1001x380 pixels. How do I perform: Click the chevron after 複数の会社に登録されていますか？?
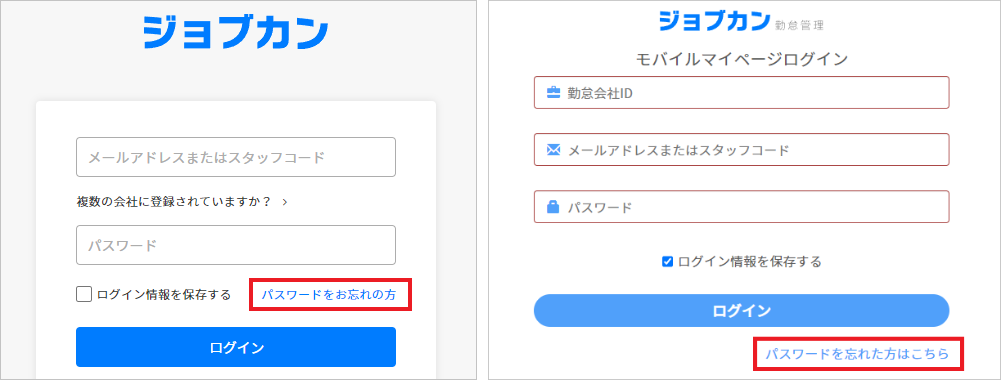(x=285, y=202)
